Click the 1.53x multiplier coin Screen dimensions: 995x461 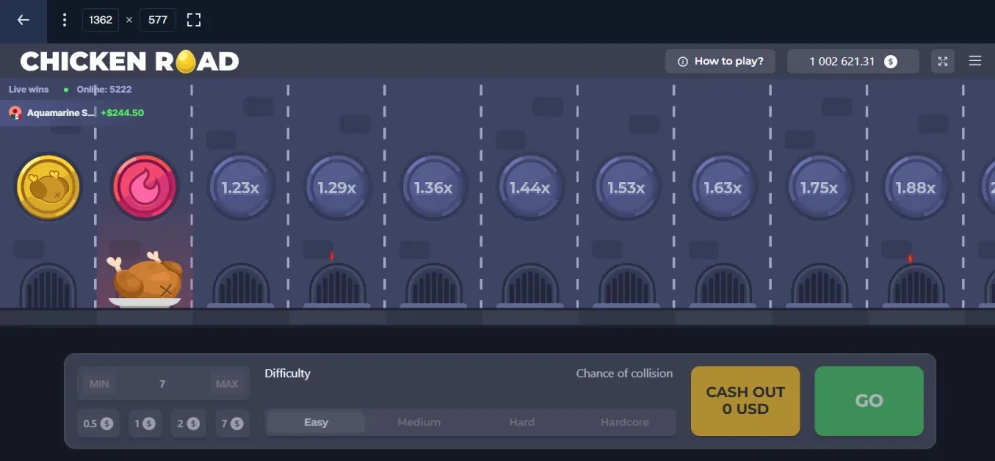point(627,187)
